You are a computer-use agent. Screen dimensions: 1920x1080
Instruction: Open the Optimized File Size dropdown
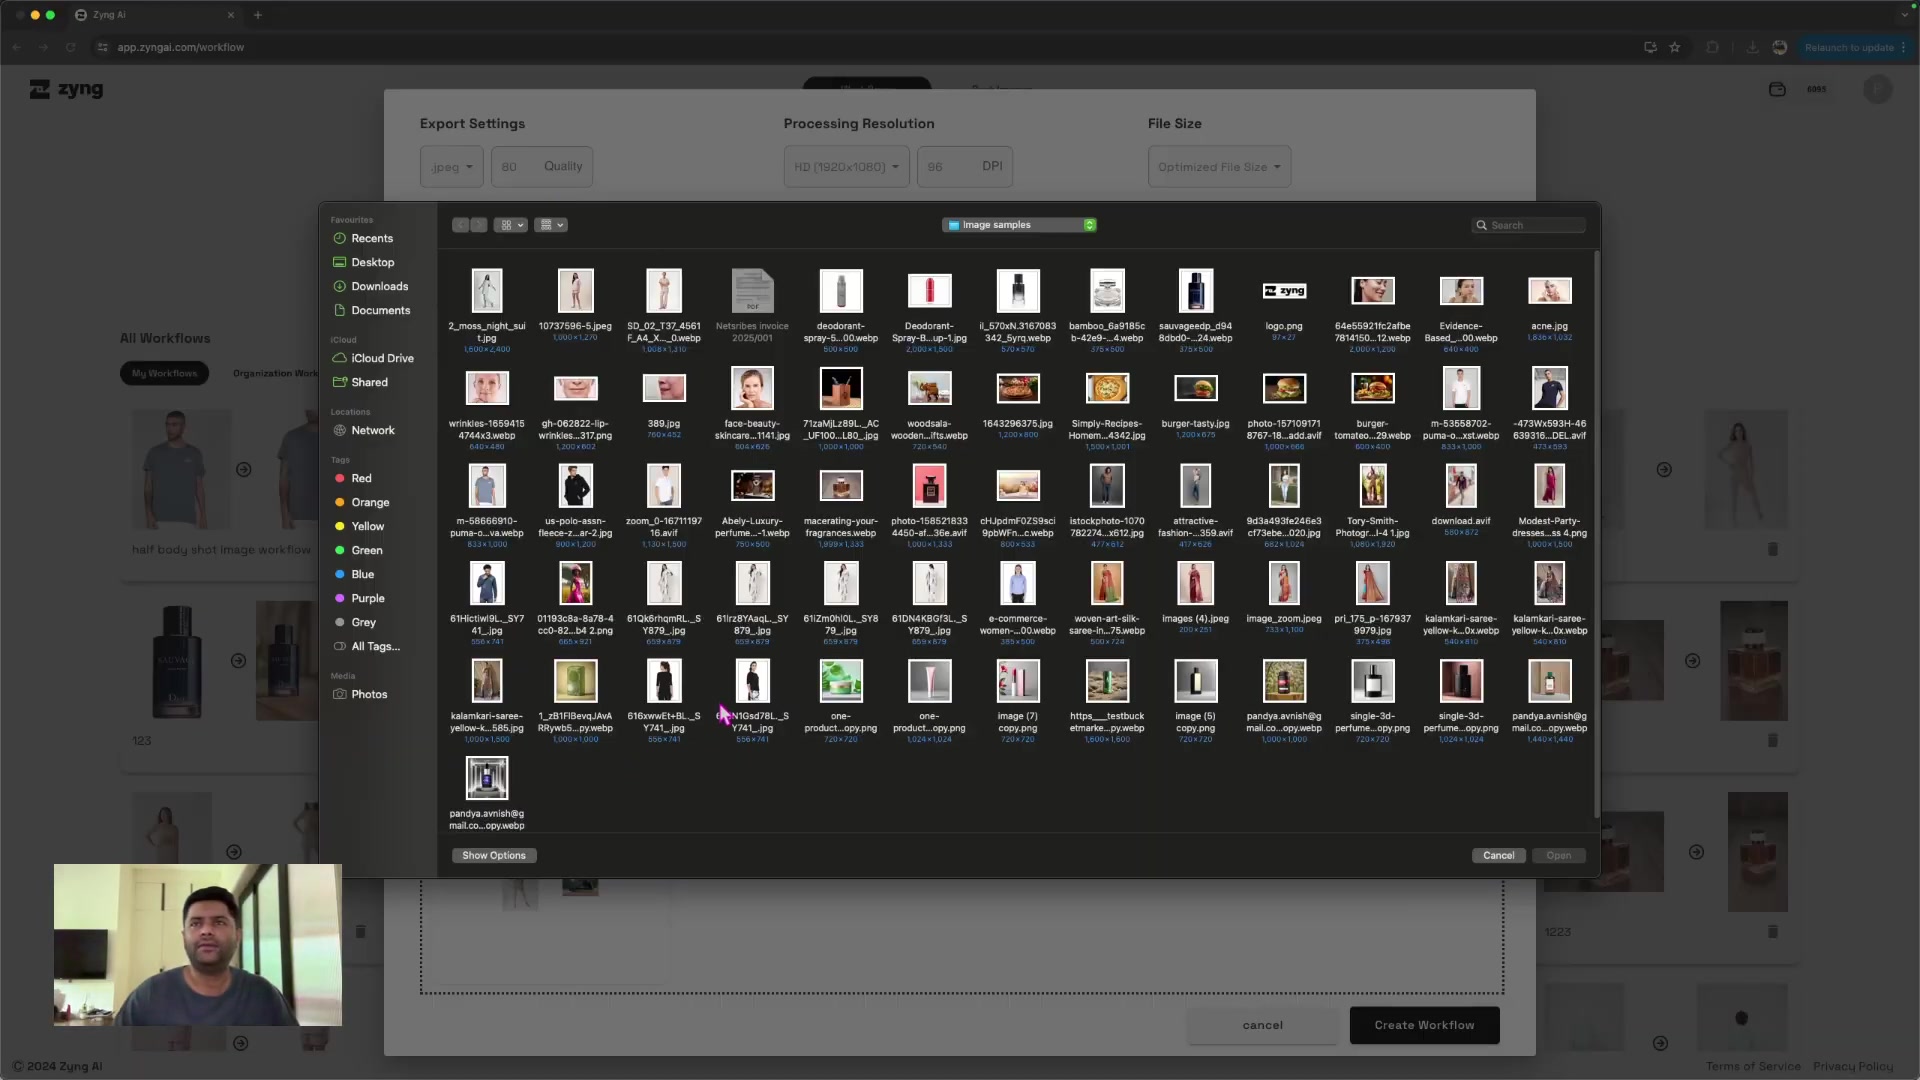[x=1219, y=167]
